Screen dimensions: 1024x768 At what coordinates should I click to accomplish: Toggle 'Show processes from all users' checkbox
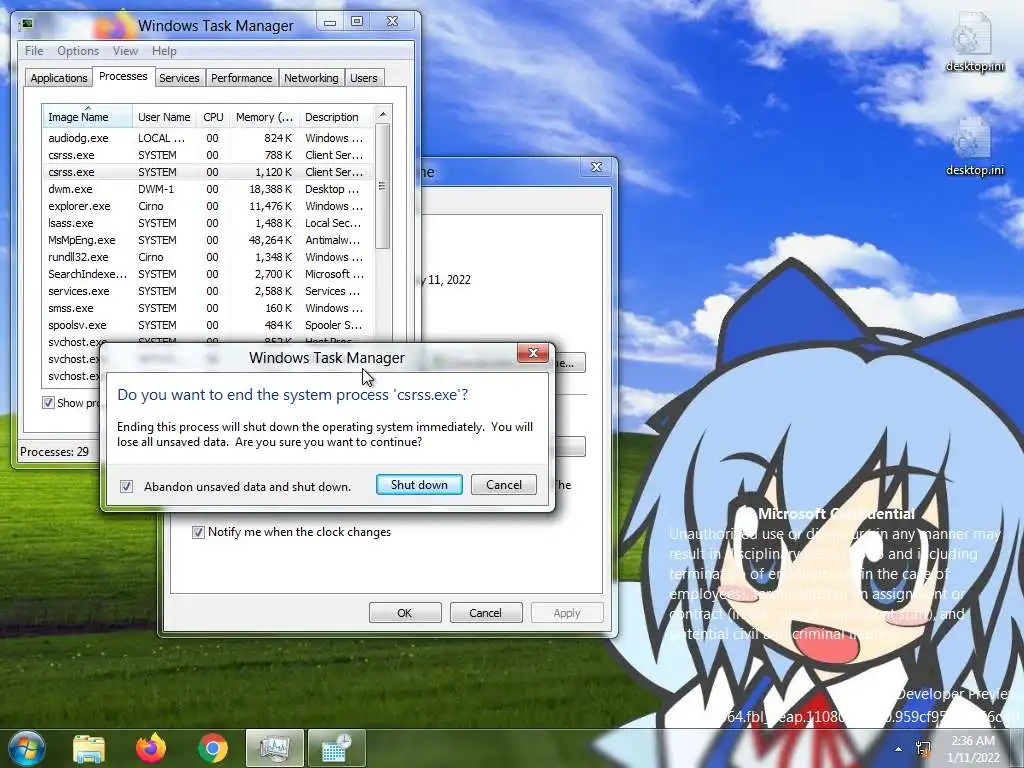point(48,402)
